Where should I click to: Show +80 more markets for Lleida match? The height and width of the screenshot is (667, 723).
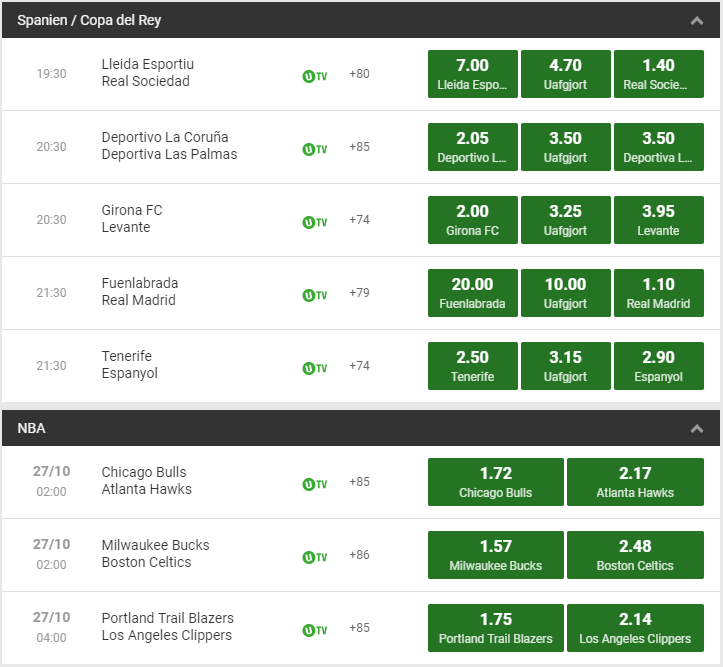point(359,74)
